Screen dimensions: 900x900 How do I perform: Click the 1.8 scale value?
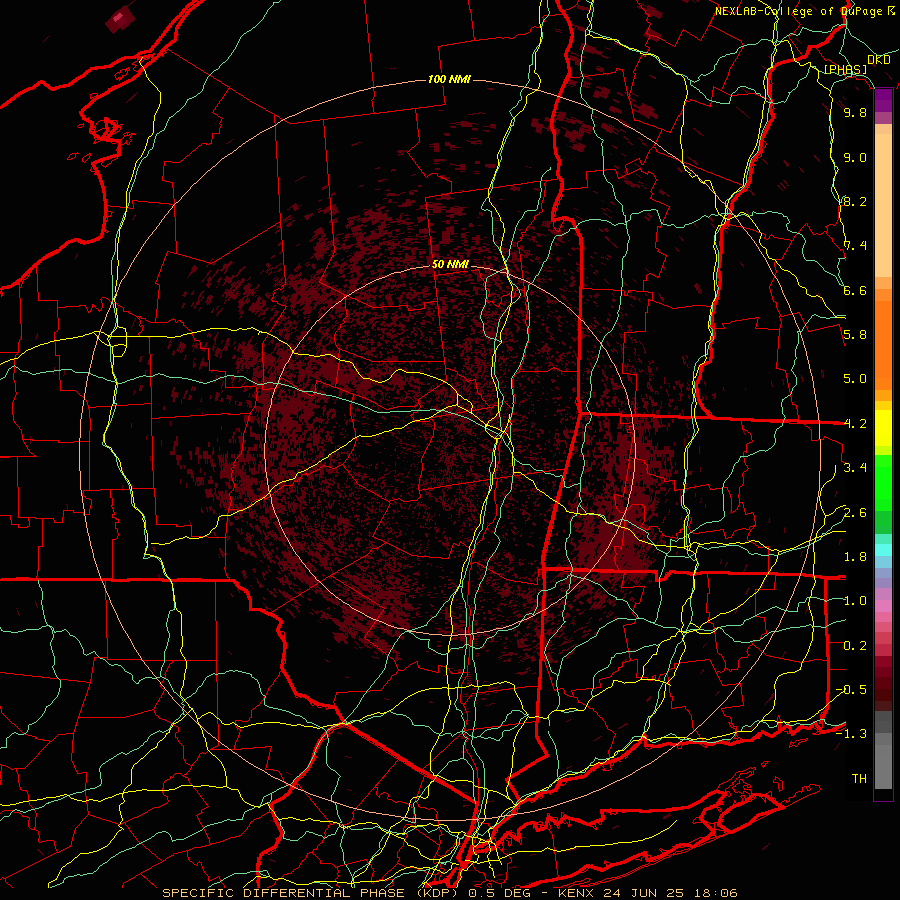pos(855,557)
